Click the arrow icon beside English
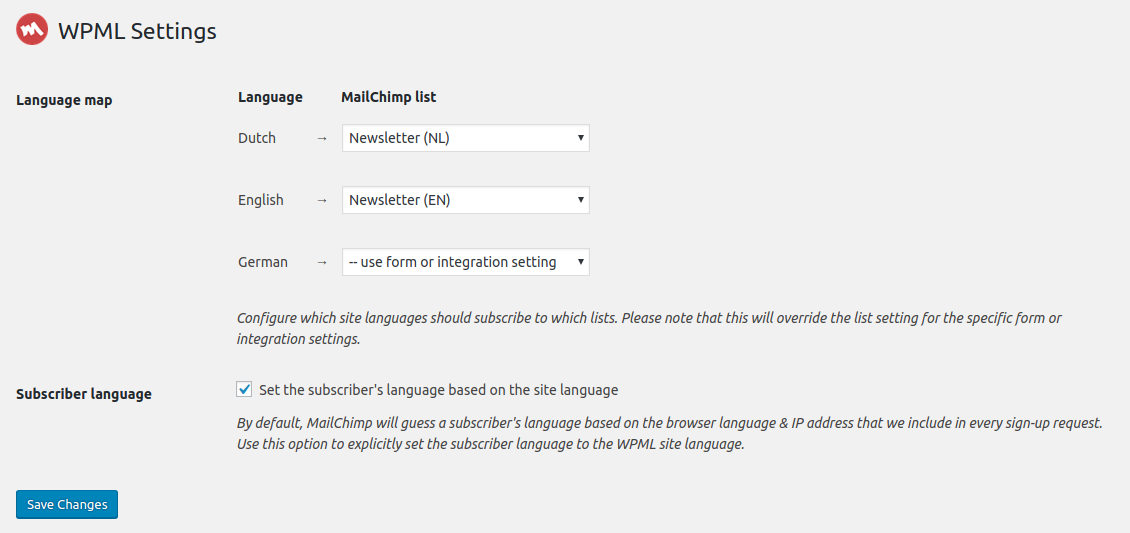 tap(322, 200)
